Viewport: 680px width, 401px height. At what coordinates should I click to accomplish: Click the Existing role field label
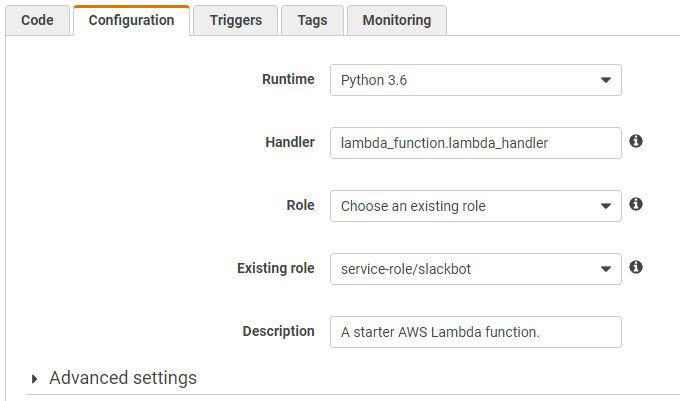(x=275, y=268)
